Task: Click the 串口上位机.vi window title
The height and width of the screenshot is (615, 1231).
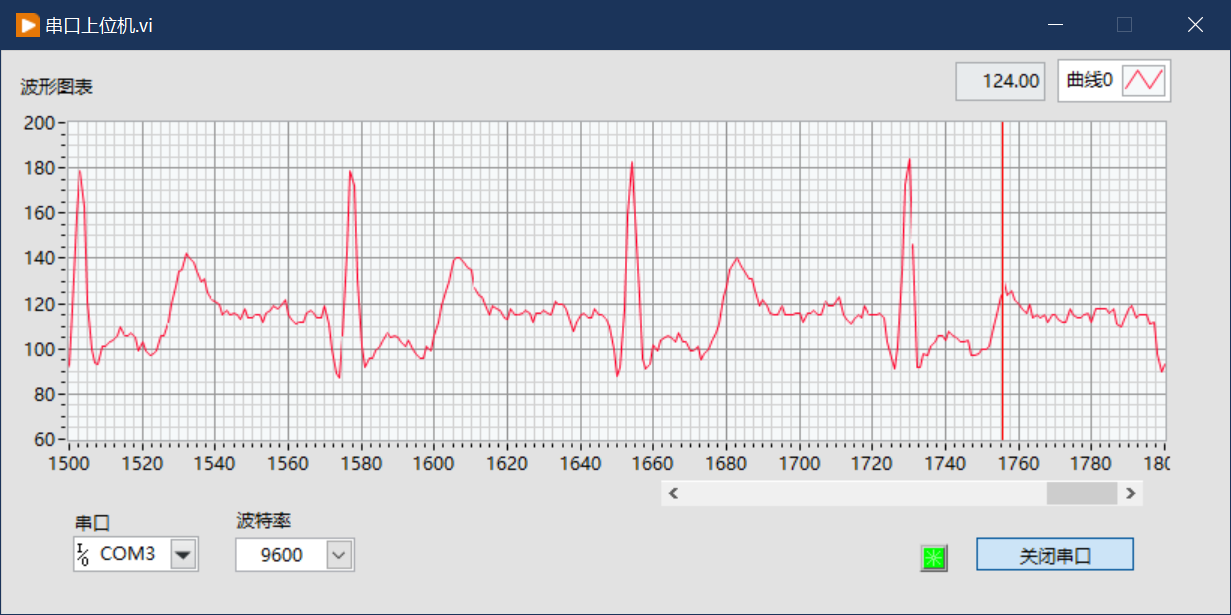Action: point(99,26)
